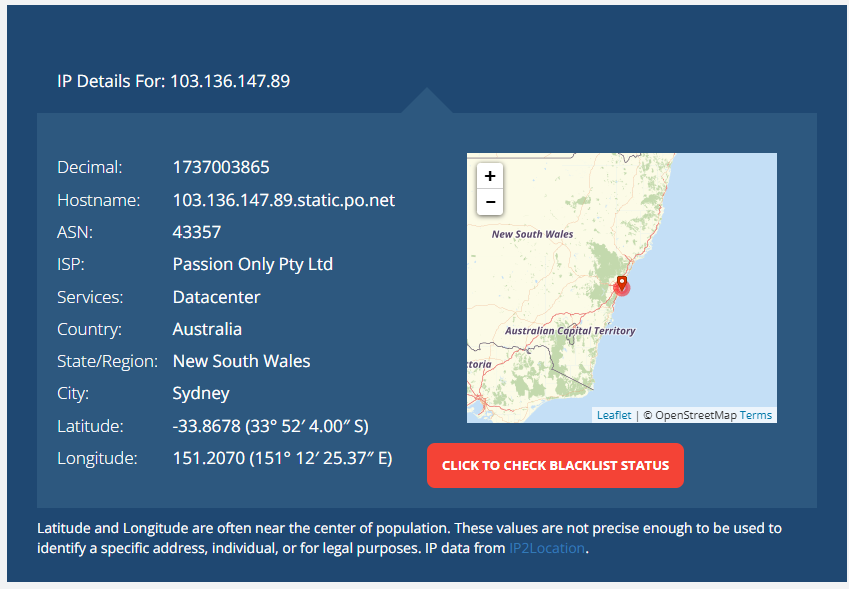Zoom in on the map
The image size is (849, 589).
point(490,176)
